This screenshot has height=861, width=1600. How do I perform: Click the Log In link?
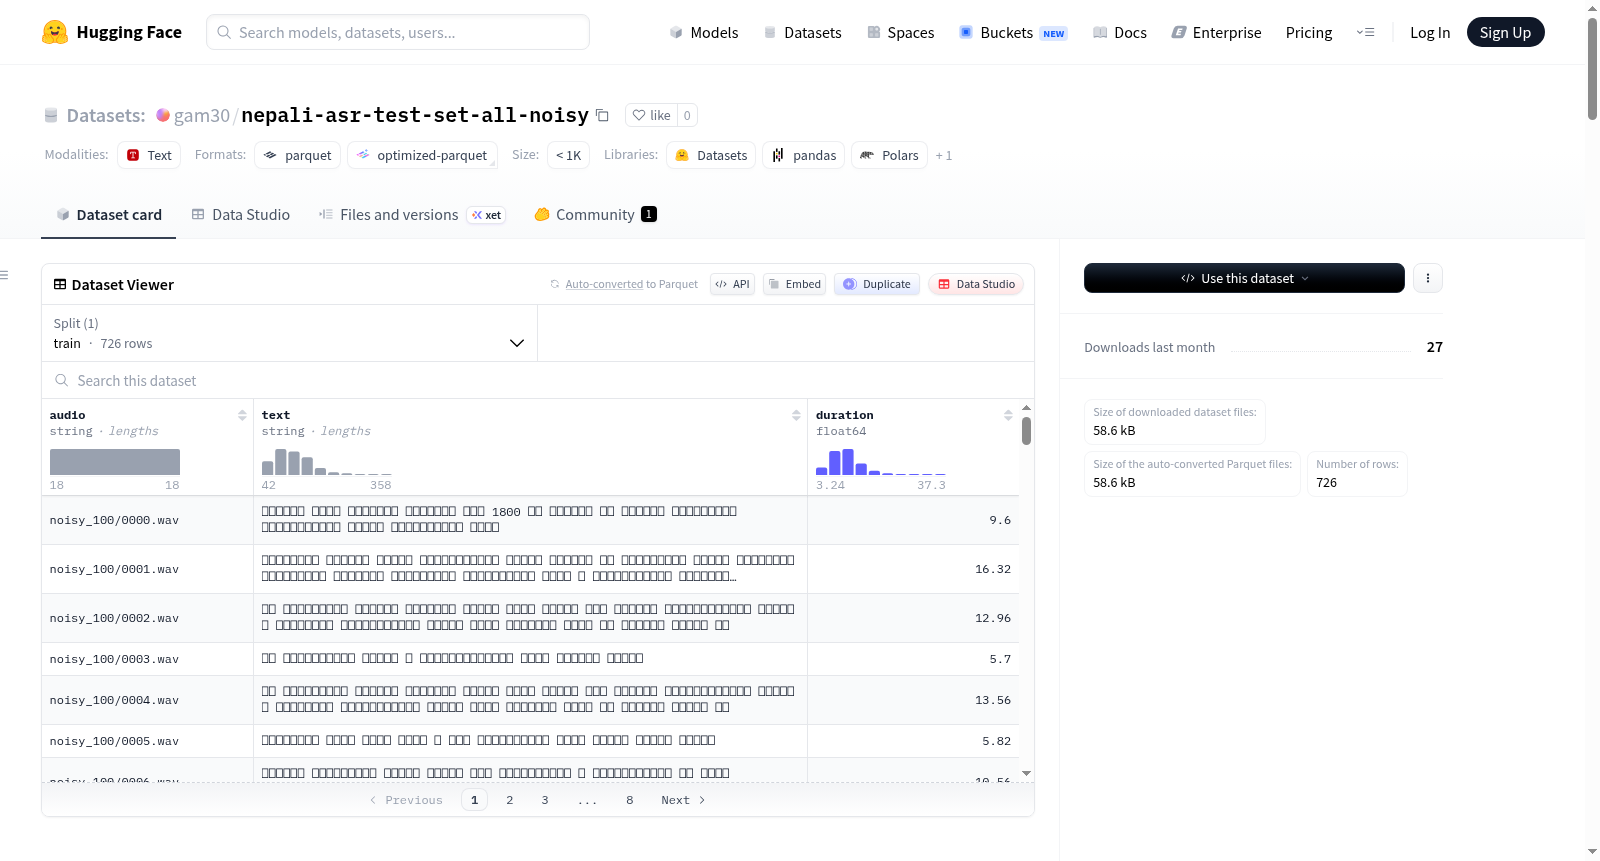click(1430, 32)
